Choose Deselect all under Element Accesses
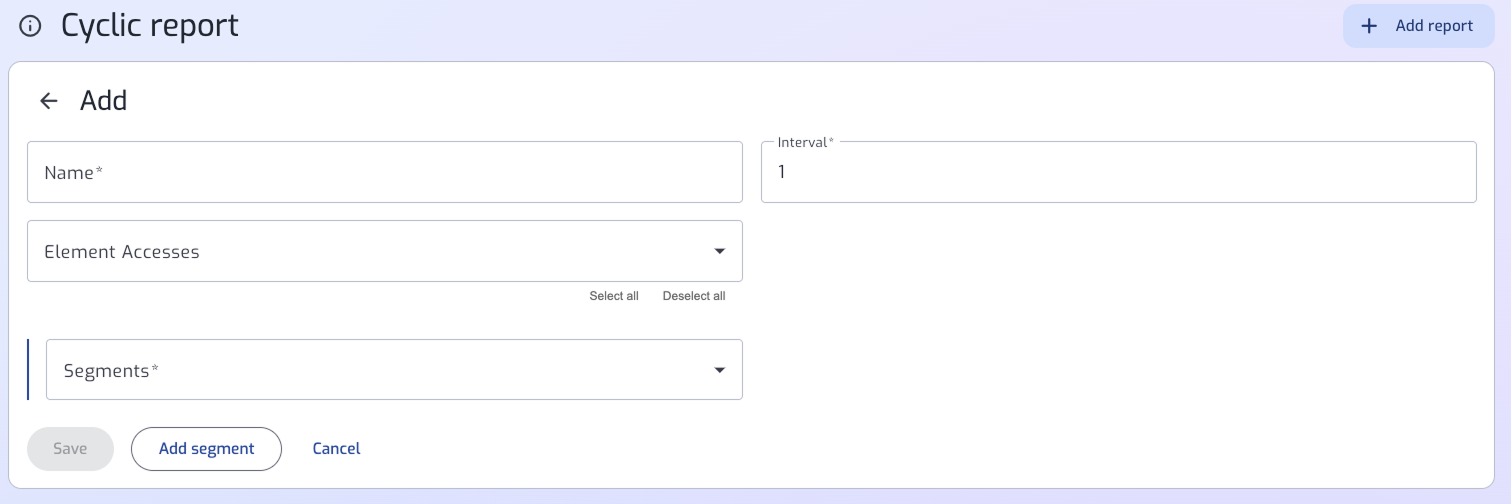Viewport: 1511px width, 504px height. tap(694, 296)
